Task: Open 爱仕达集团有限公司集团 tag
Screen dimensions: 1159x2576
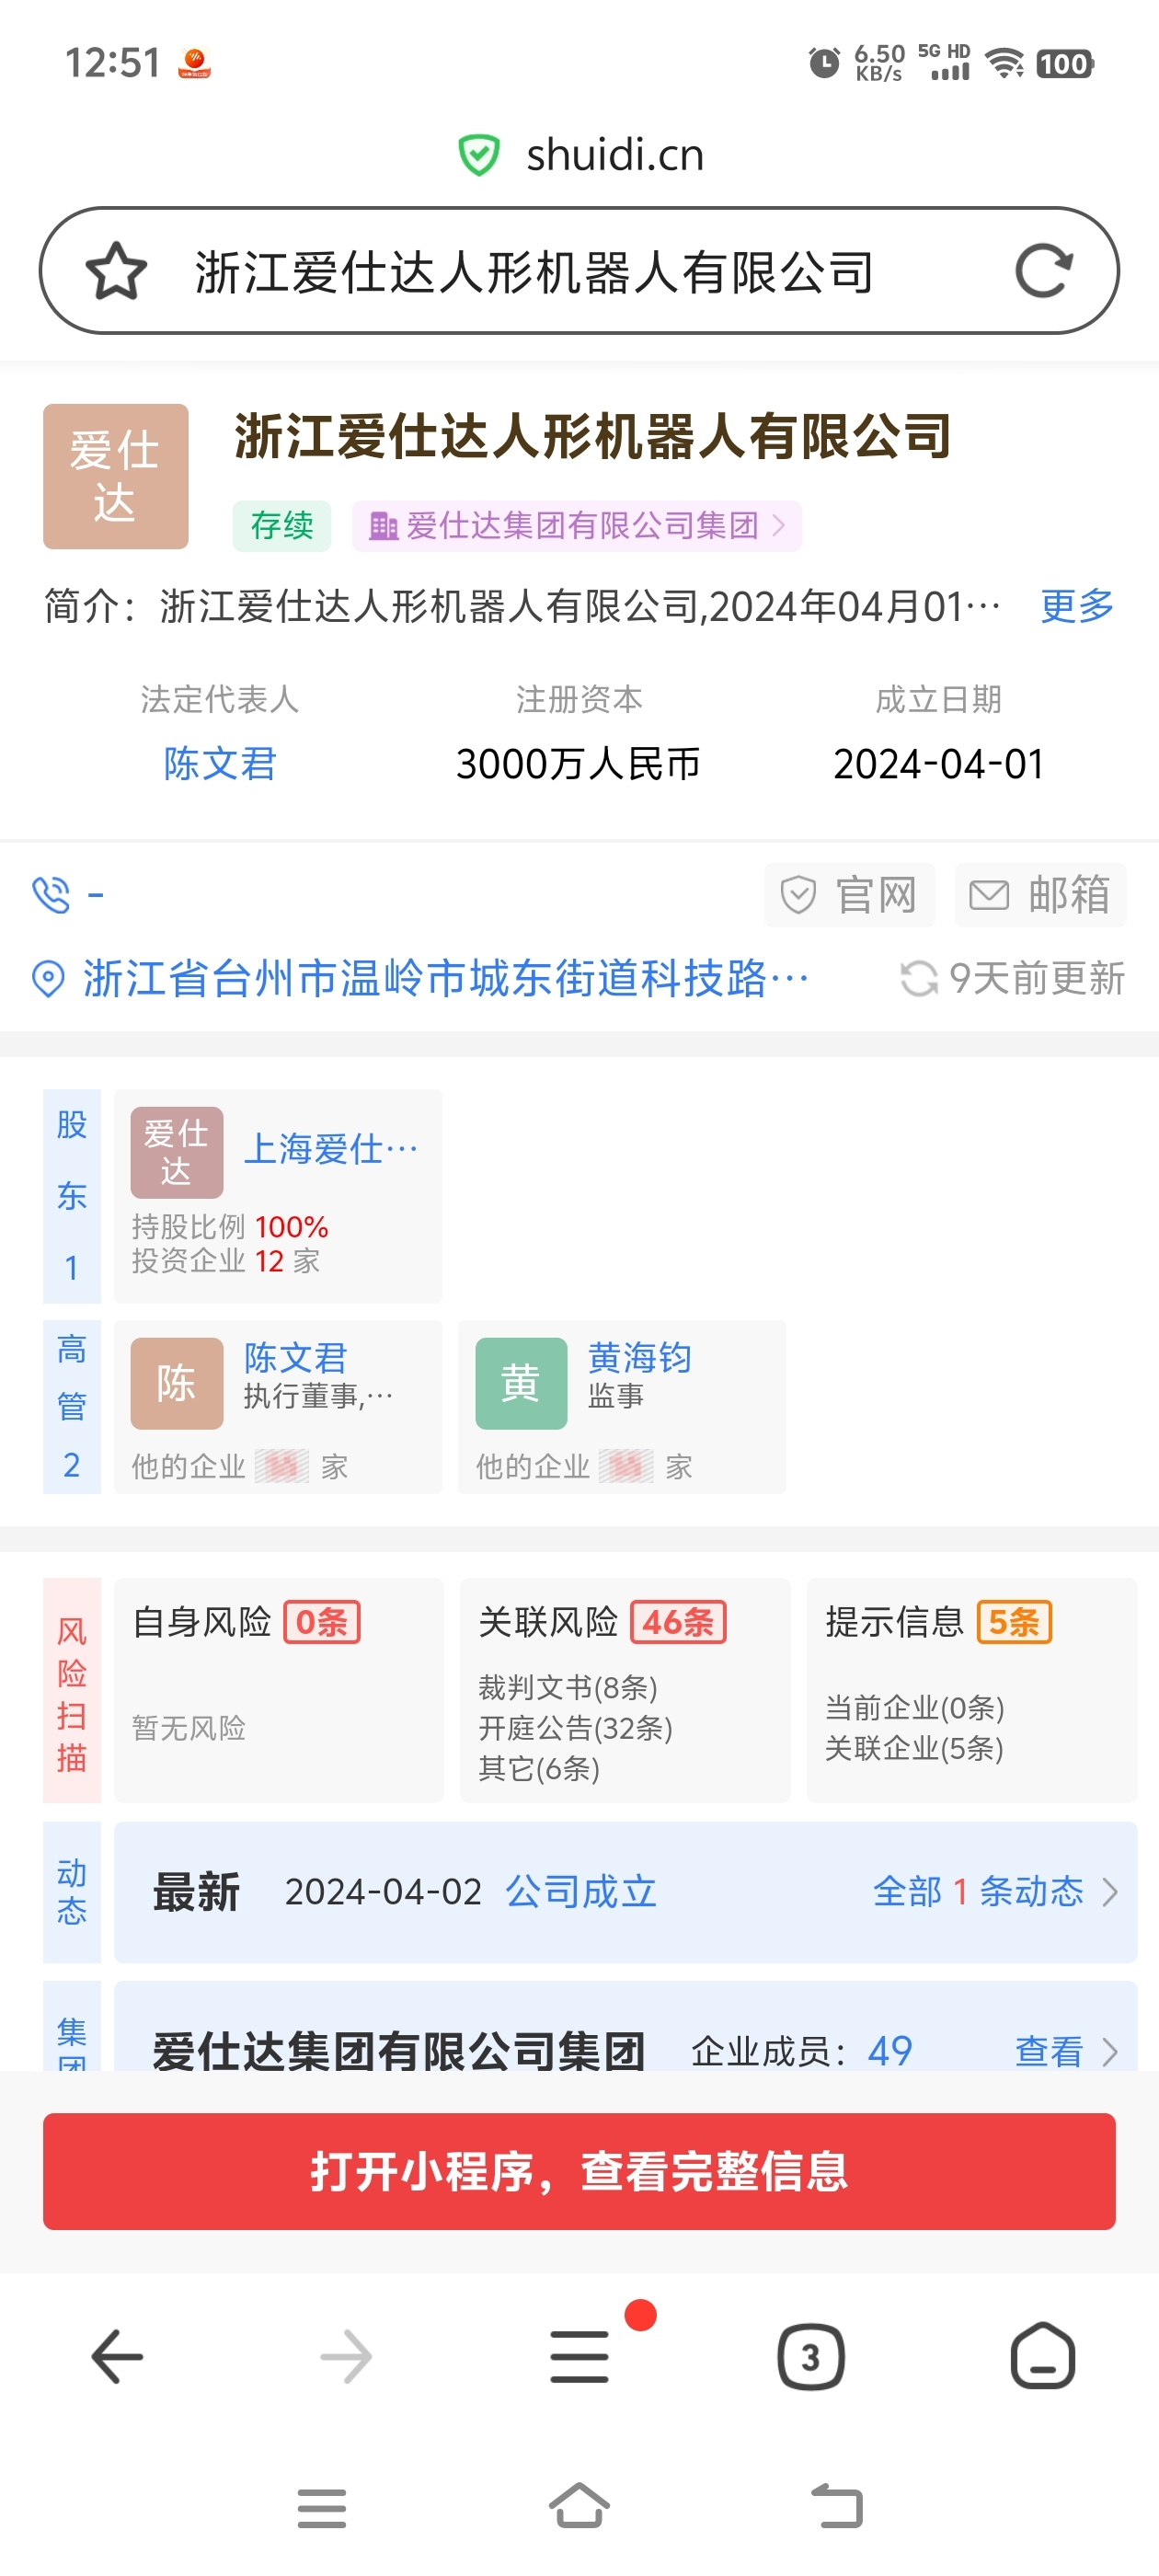Action: pyautogui.click(x=577, y=526)
